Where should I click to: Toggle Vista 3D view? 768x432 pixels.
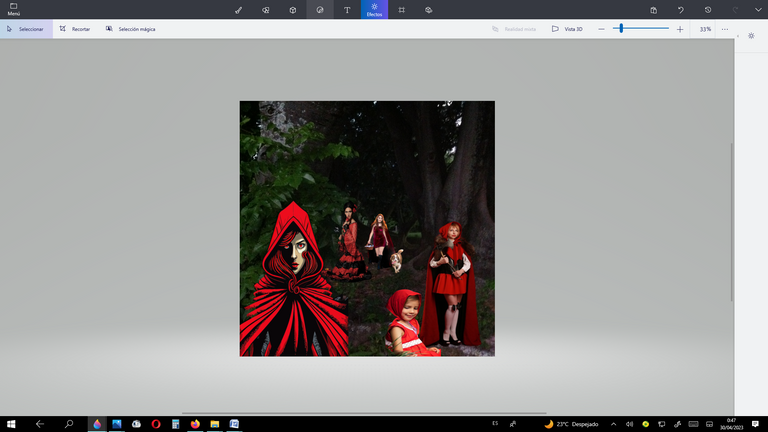coord(567,29)
